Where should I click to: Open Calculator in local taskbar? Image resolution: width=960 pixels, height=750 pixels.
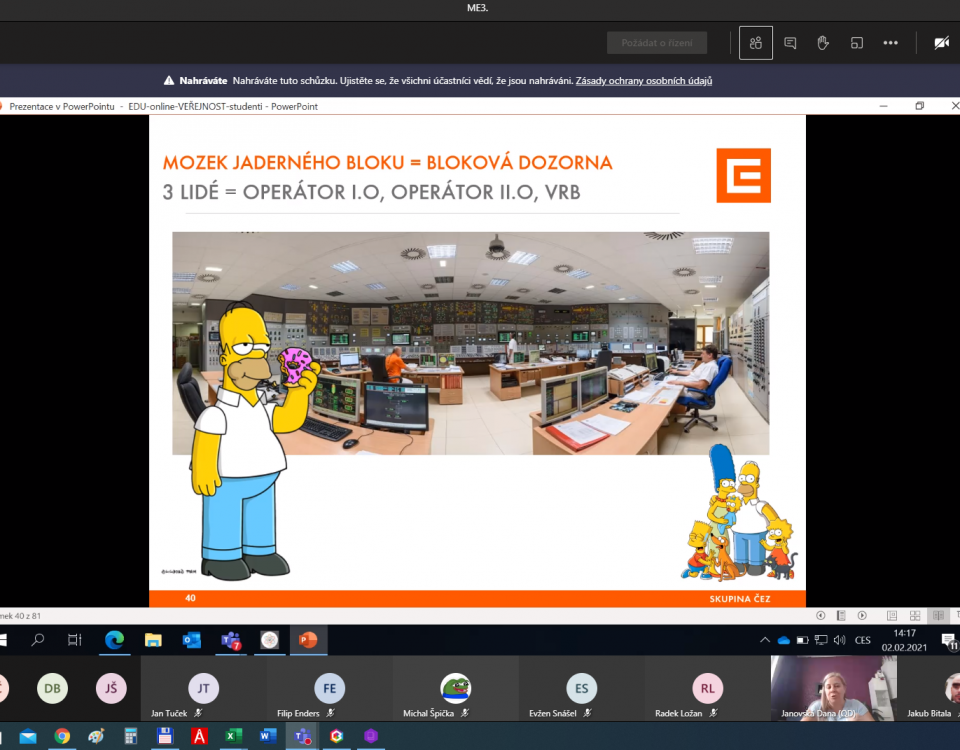tap(130, 736)
